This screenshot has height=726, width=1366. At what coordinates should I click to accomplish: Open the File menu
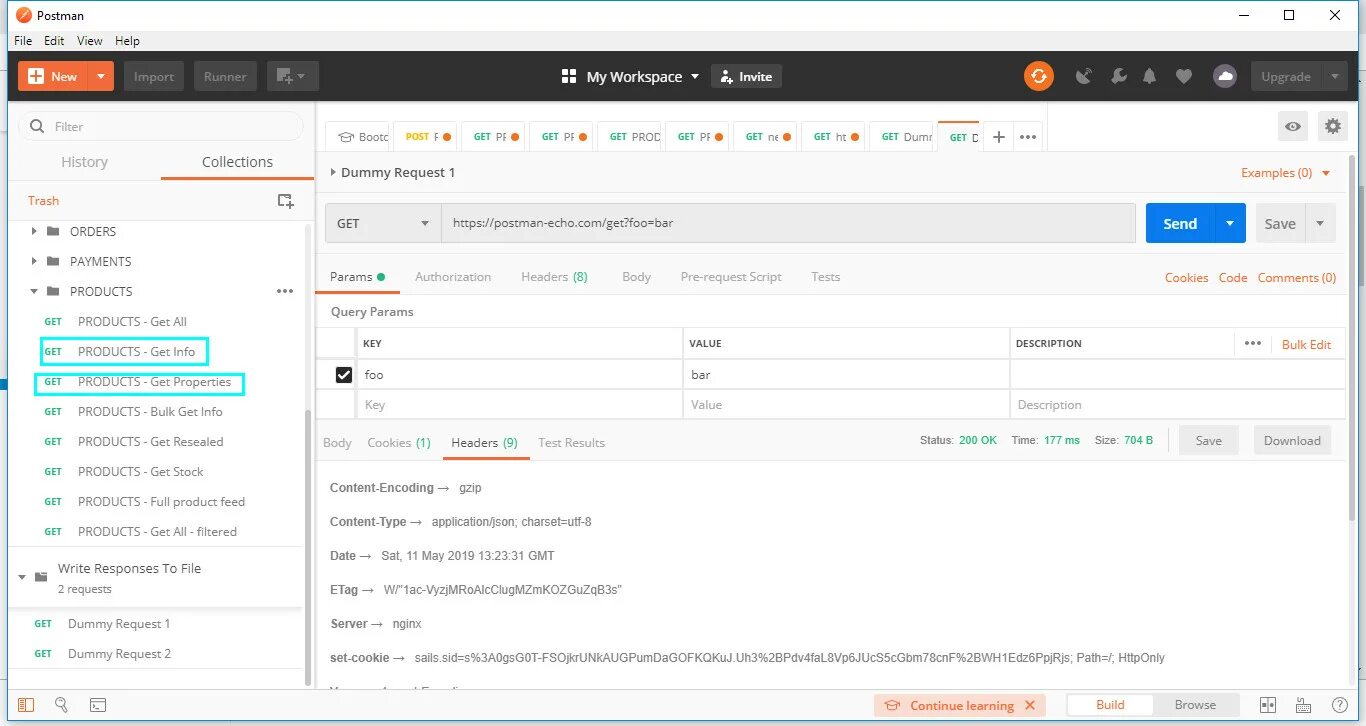click(23, 41)
